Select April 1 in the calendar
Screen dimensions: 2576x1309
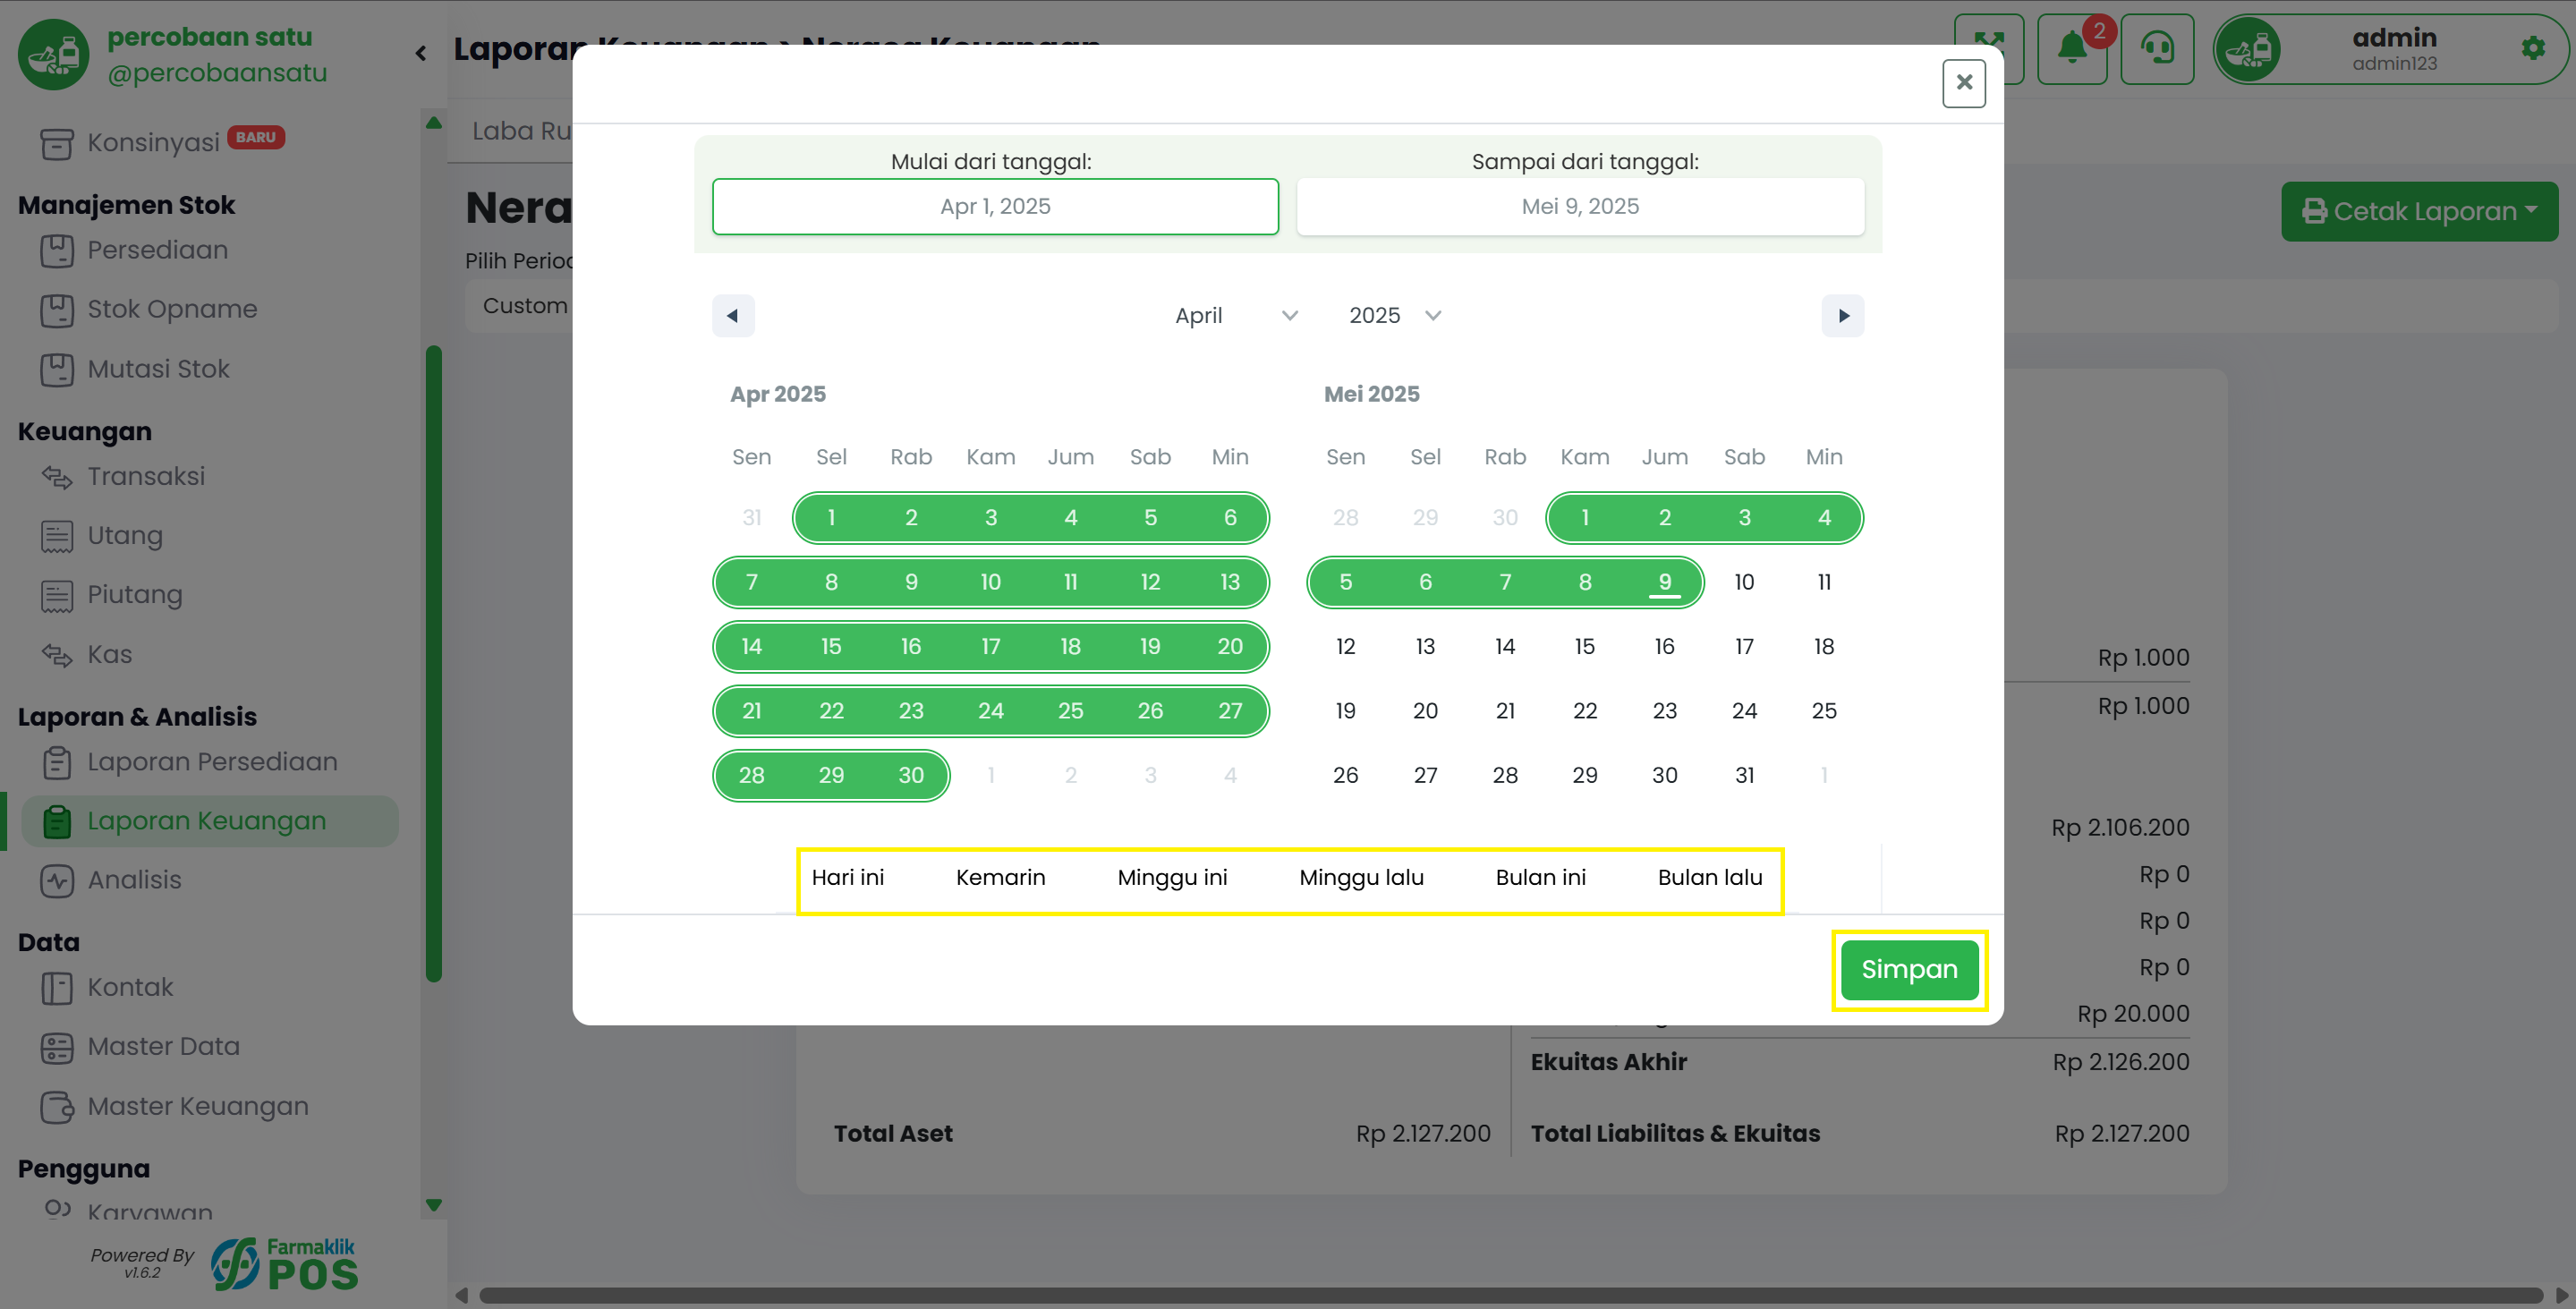831,518
